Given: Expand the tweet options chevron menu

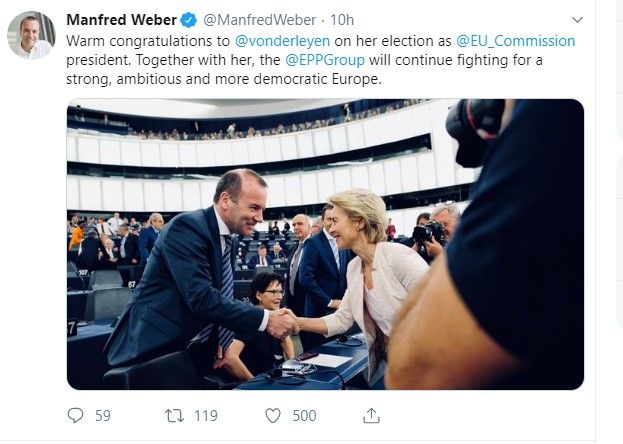Looking at the screenshot, I should coord(577,19).
